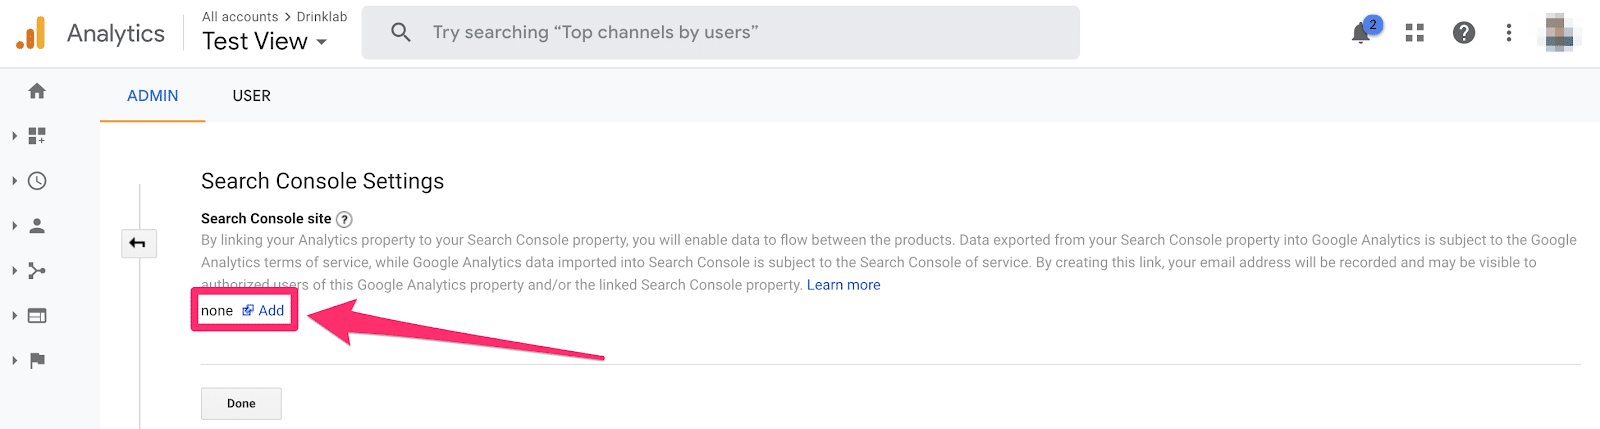
Task: Open the Behavior layout icon
Action: (37, 316)
